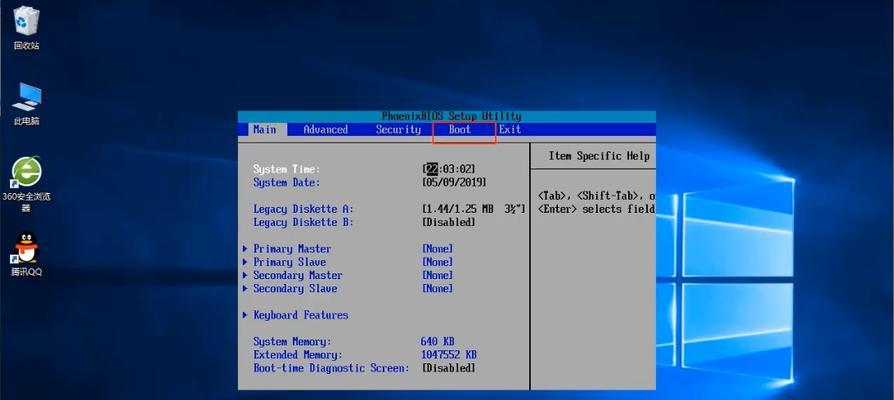The width and height of the screenshot is (894, 400).
Task: Launch the 360 Secure Browser shortcut
Action: click(x=26, y=183)
